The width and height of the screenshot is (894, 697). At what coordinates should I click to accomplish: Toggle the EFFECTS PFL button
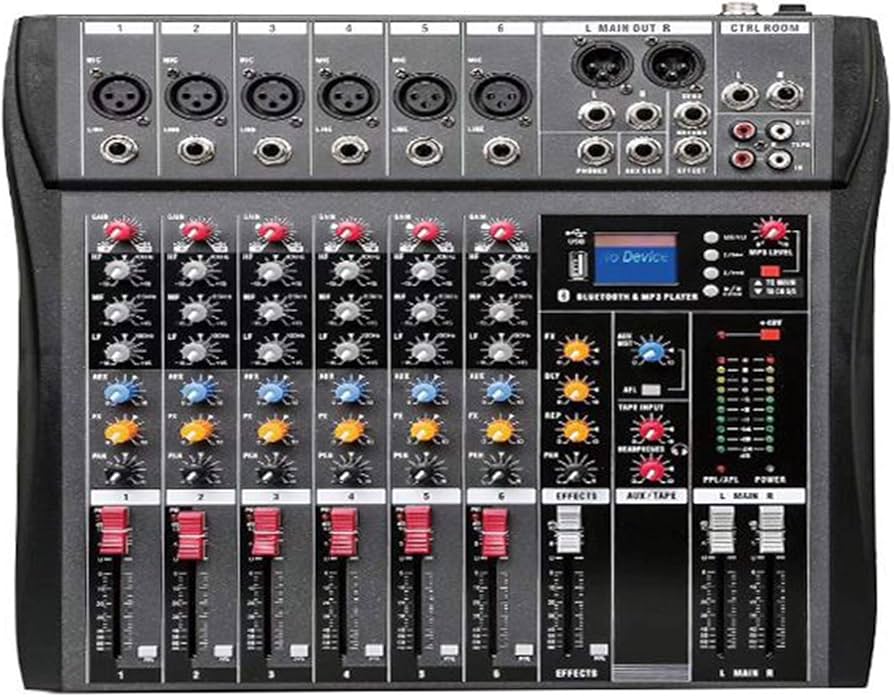click(x=599, y=651)
